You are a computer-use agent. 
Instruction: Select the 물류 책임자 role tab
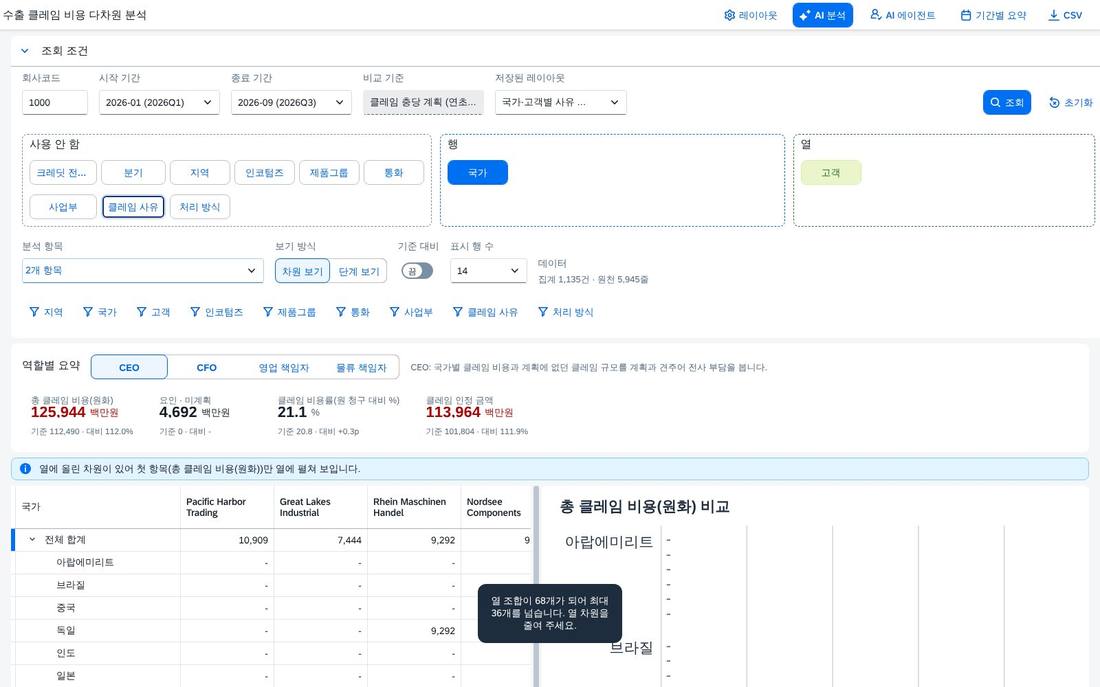[x=361, y=367]
